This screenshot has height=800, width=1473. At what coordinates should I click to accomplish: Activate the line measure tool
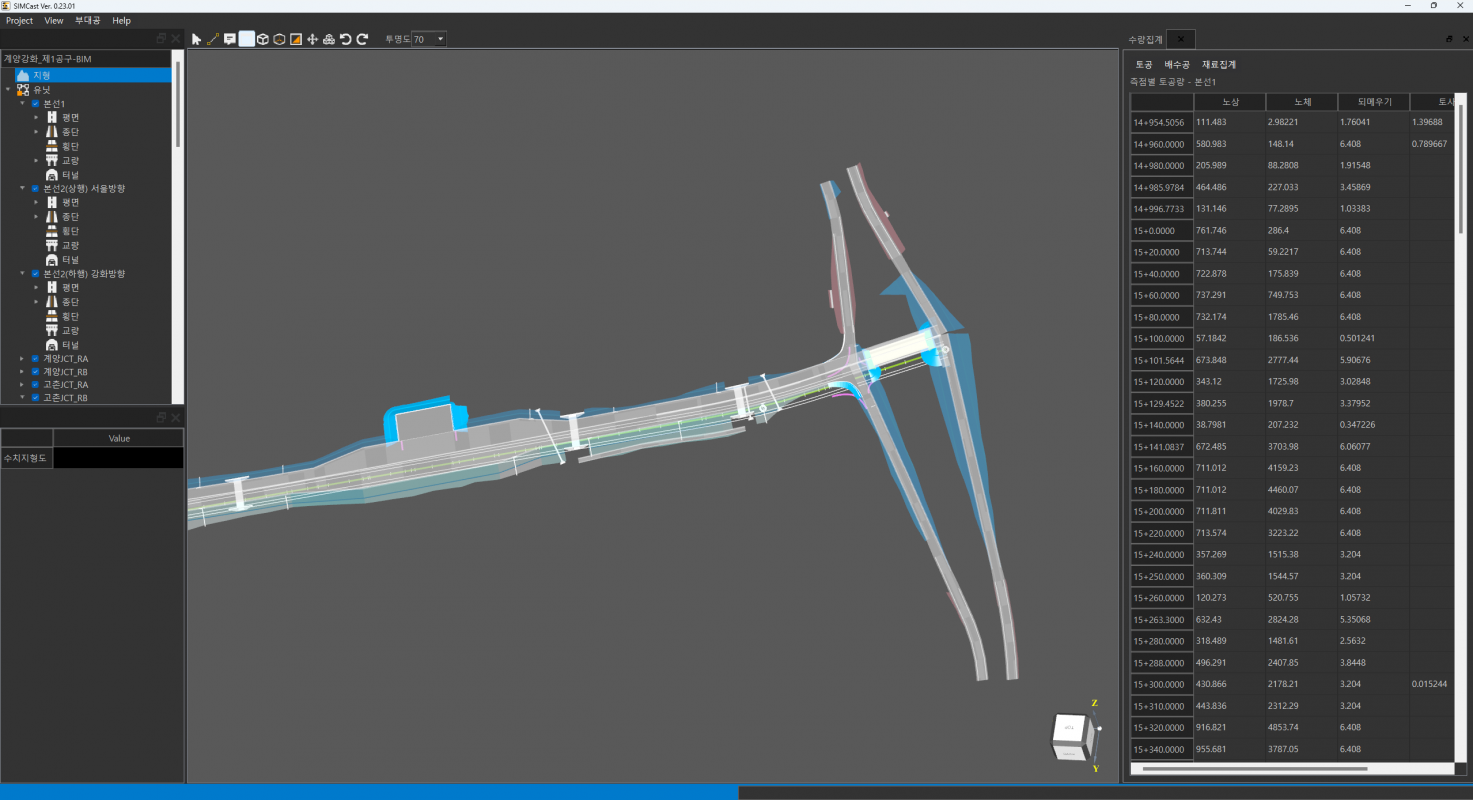tap(213, 39)
